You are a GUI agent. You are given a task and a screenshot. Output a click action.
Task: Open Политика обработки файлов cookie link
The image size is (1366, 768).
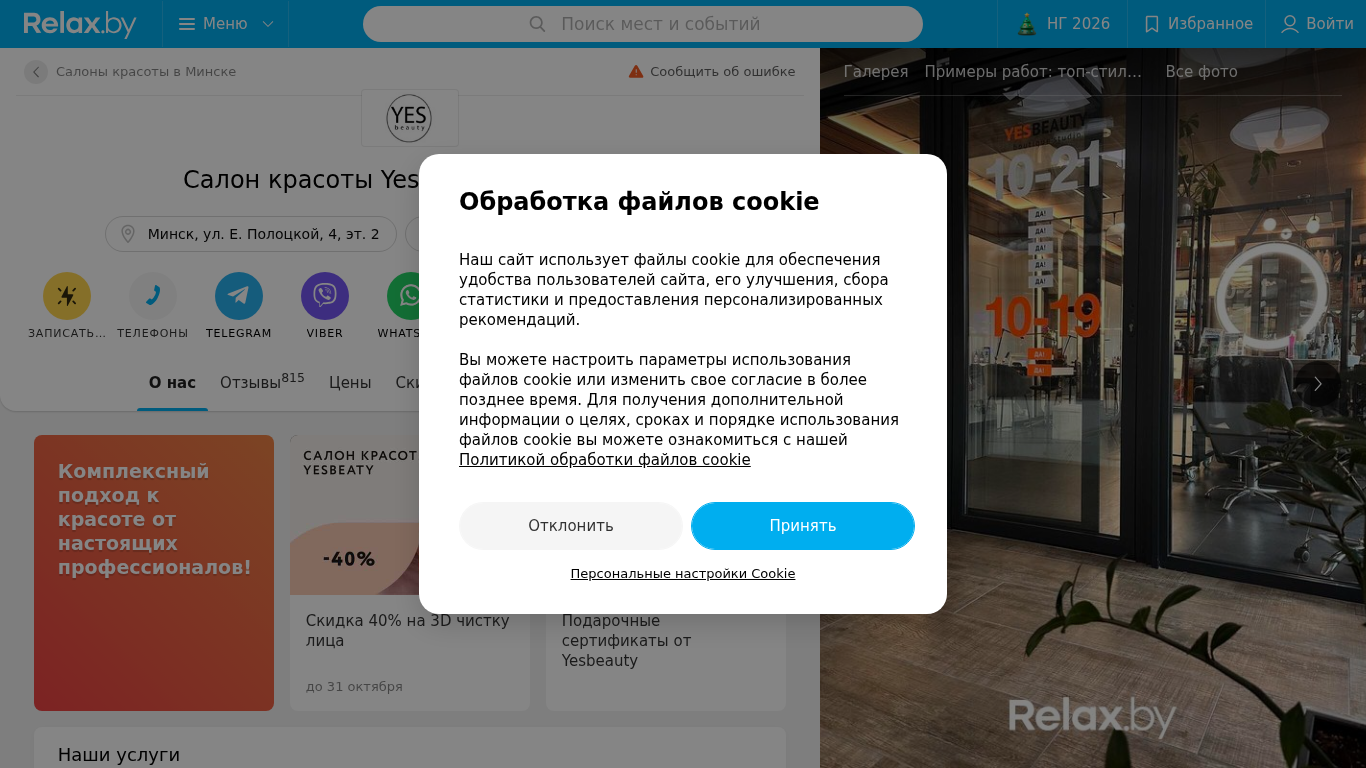click(605, 460)
